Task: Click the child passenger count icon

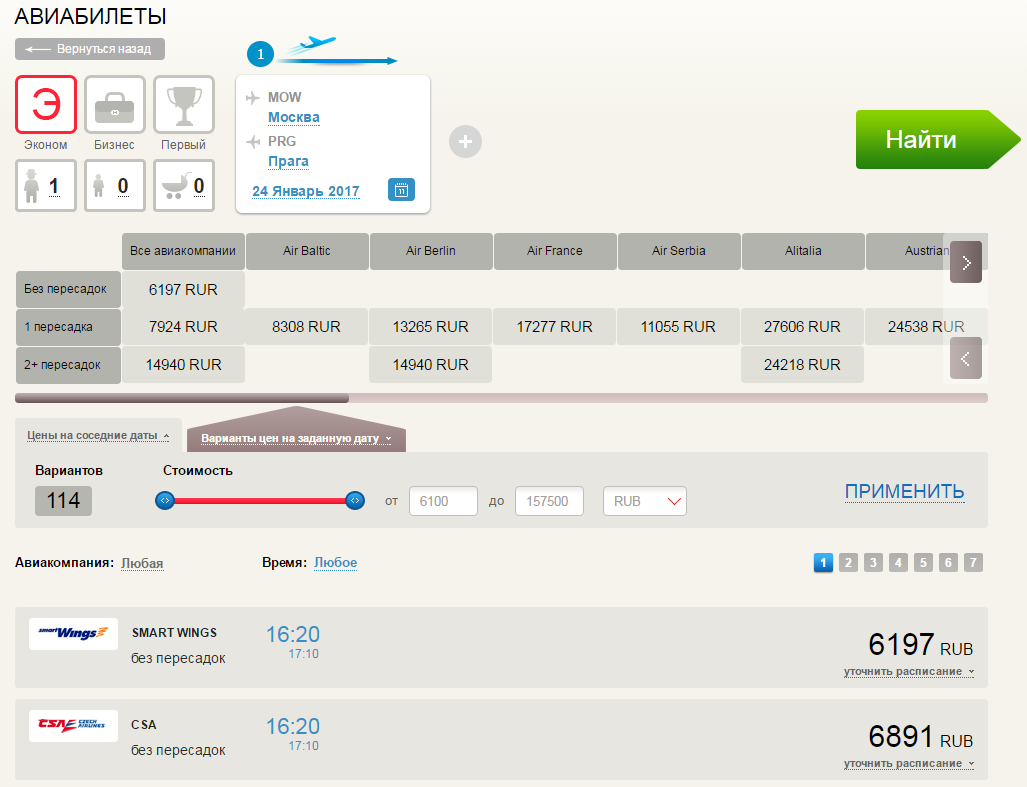Action: click(x=100, y=186)
